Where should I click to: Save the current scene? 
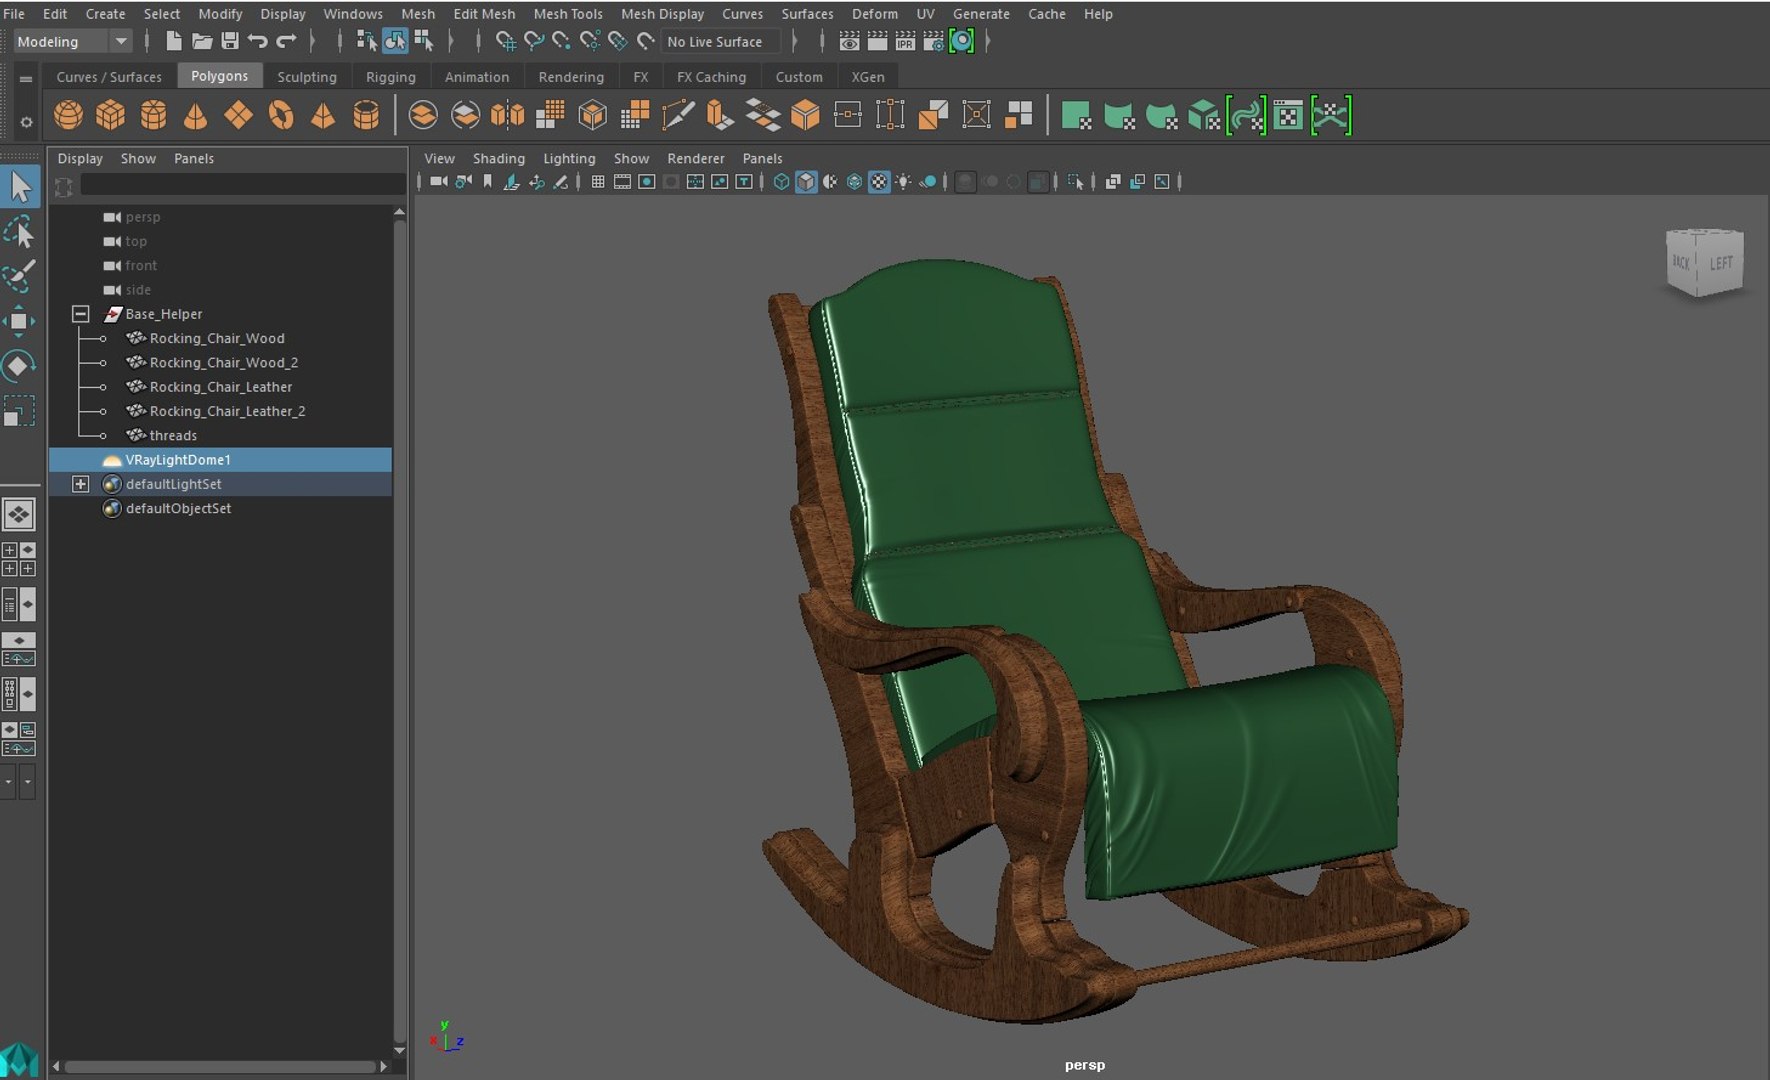[x=230, y=41]
